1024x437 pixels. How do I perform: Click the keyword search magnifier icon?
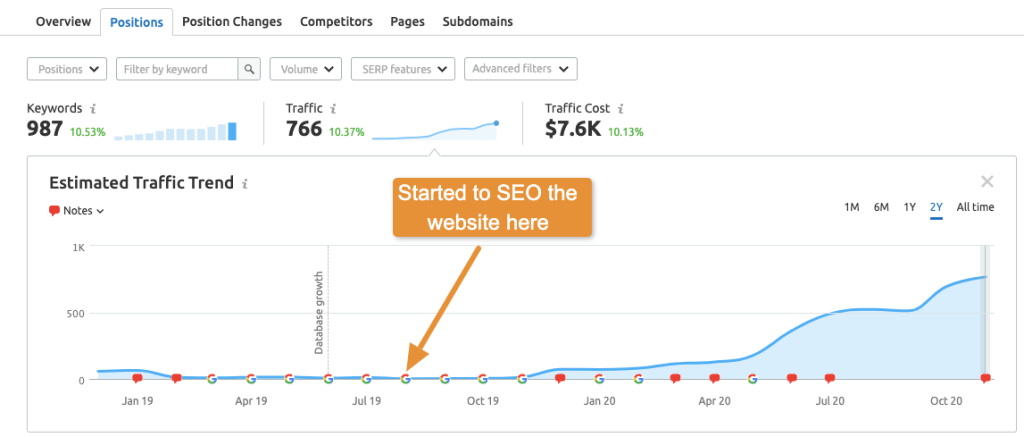[x=250, y=69]
